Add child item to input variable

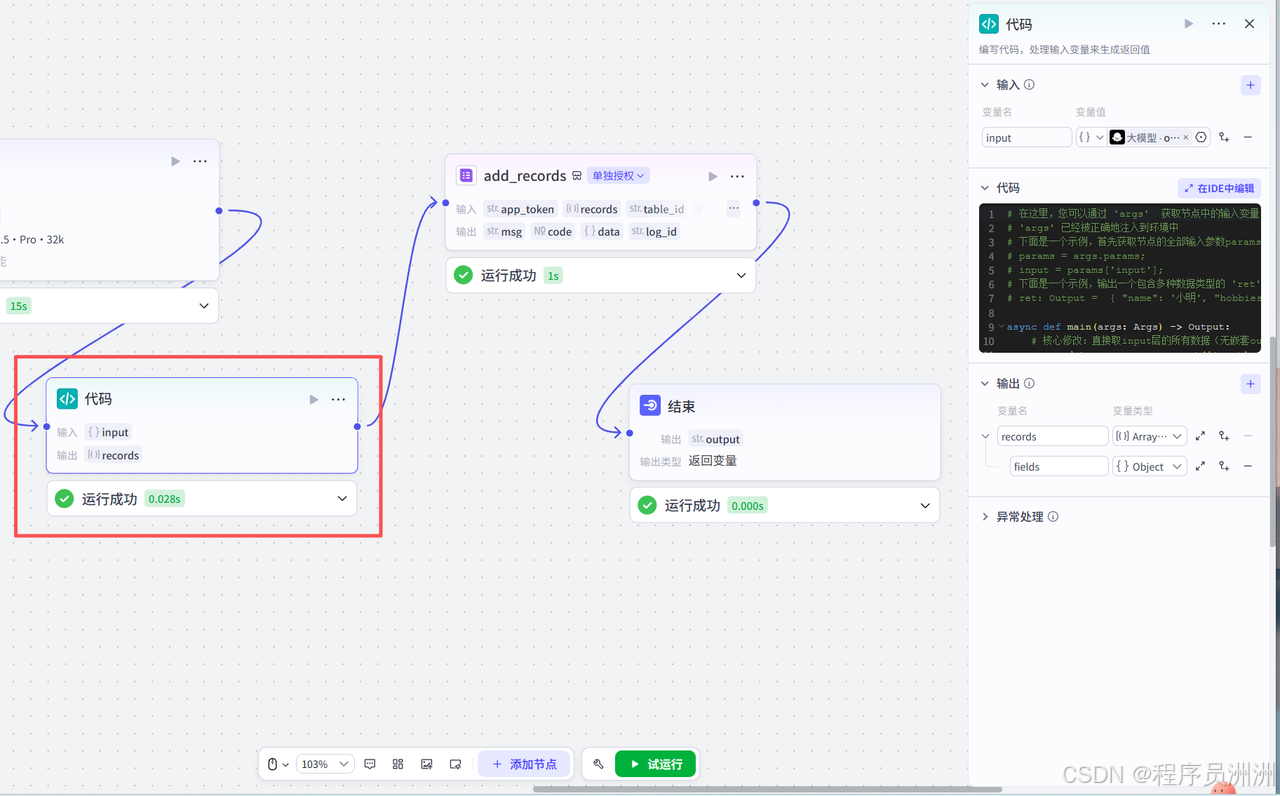(1224, 138)
